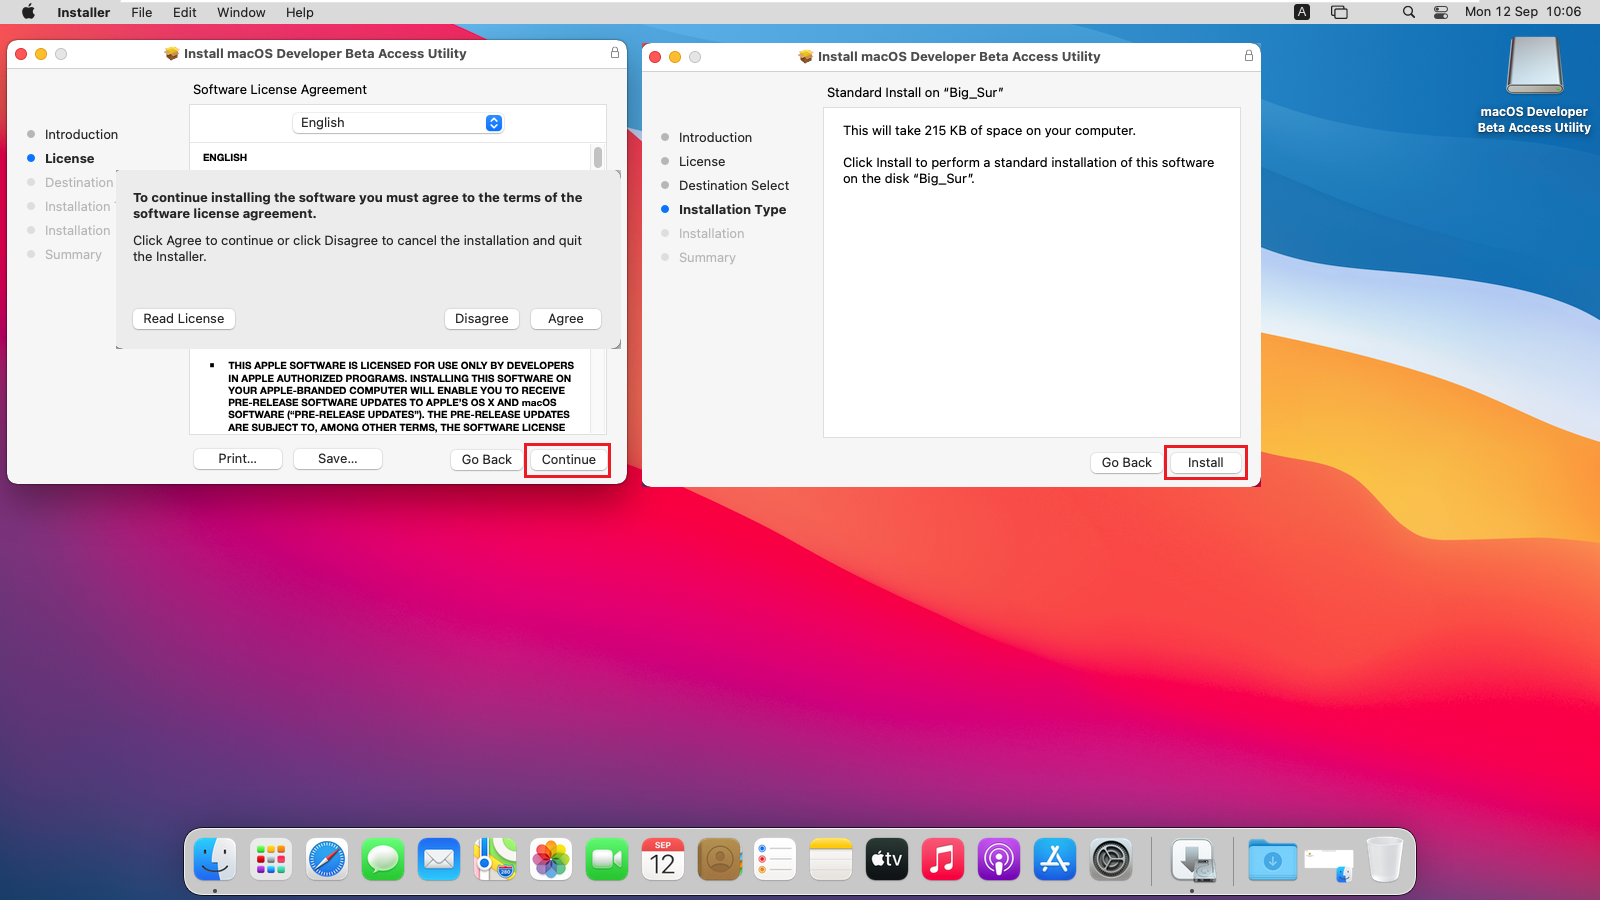Screen dimensions: 1600x900
Task: Click the input source 'A' menu bar icon
Action: coord(1302,12)
